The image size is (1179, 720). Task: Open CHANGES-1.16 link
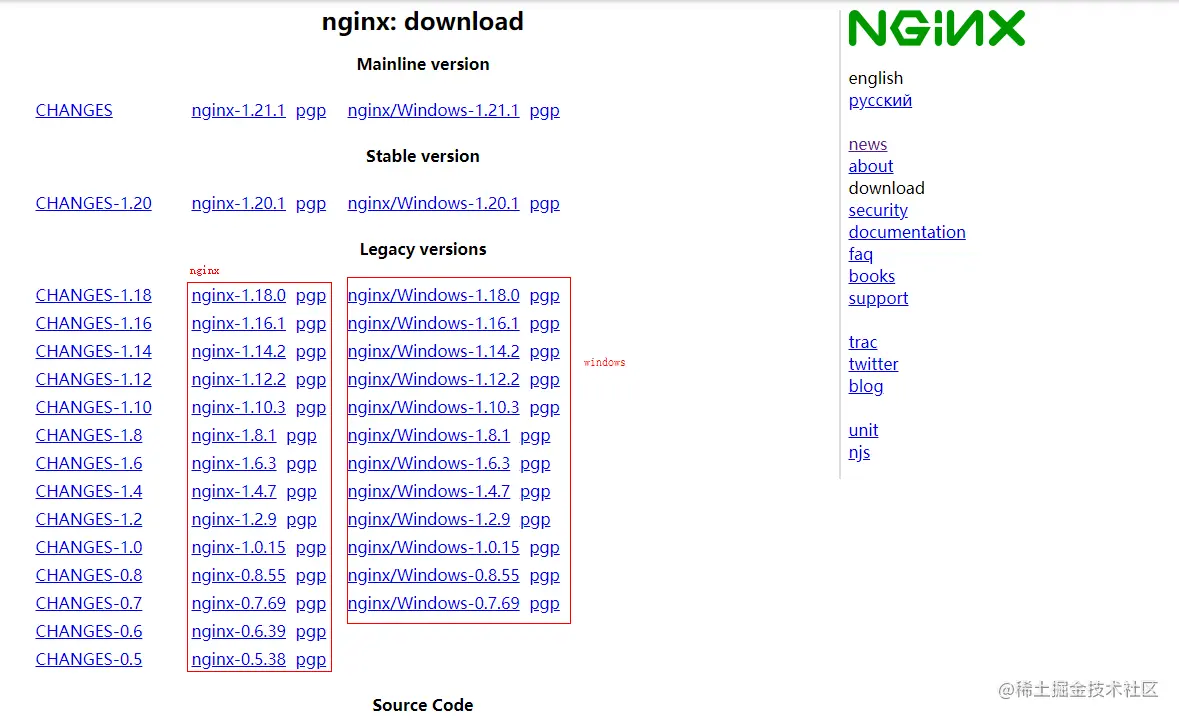tap(93, 323)
